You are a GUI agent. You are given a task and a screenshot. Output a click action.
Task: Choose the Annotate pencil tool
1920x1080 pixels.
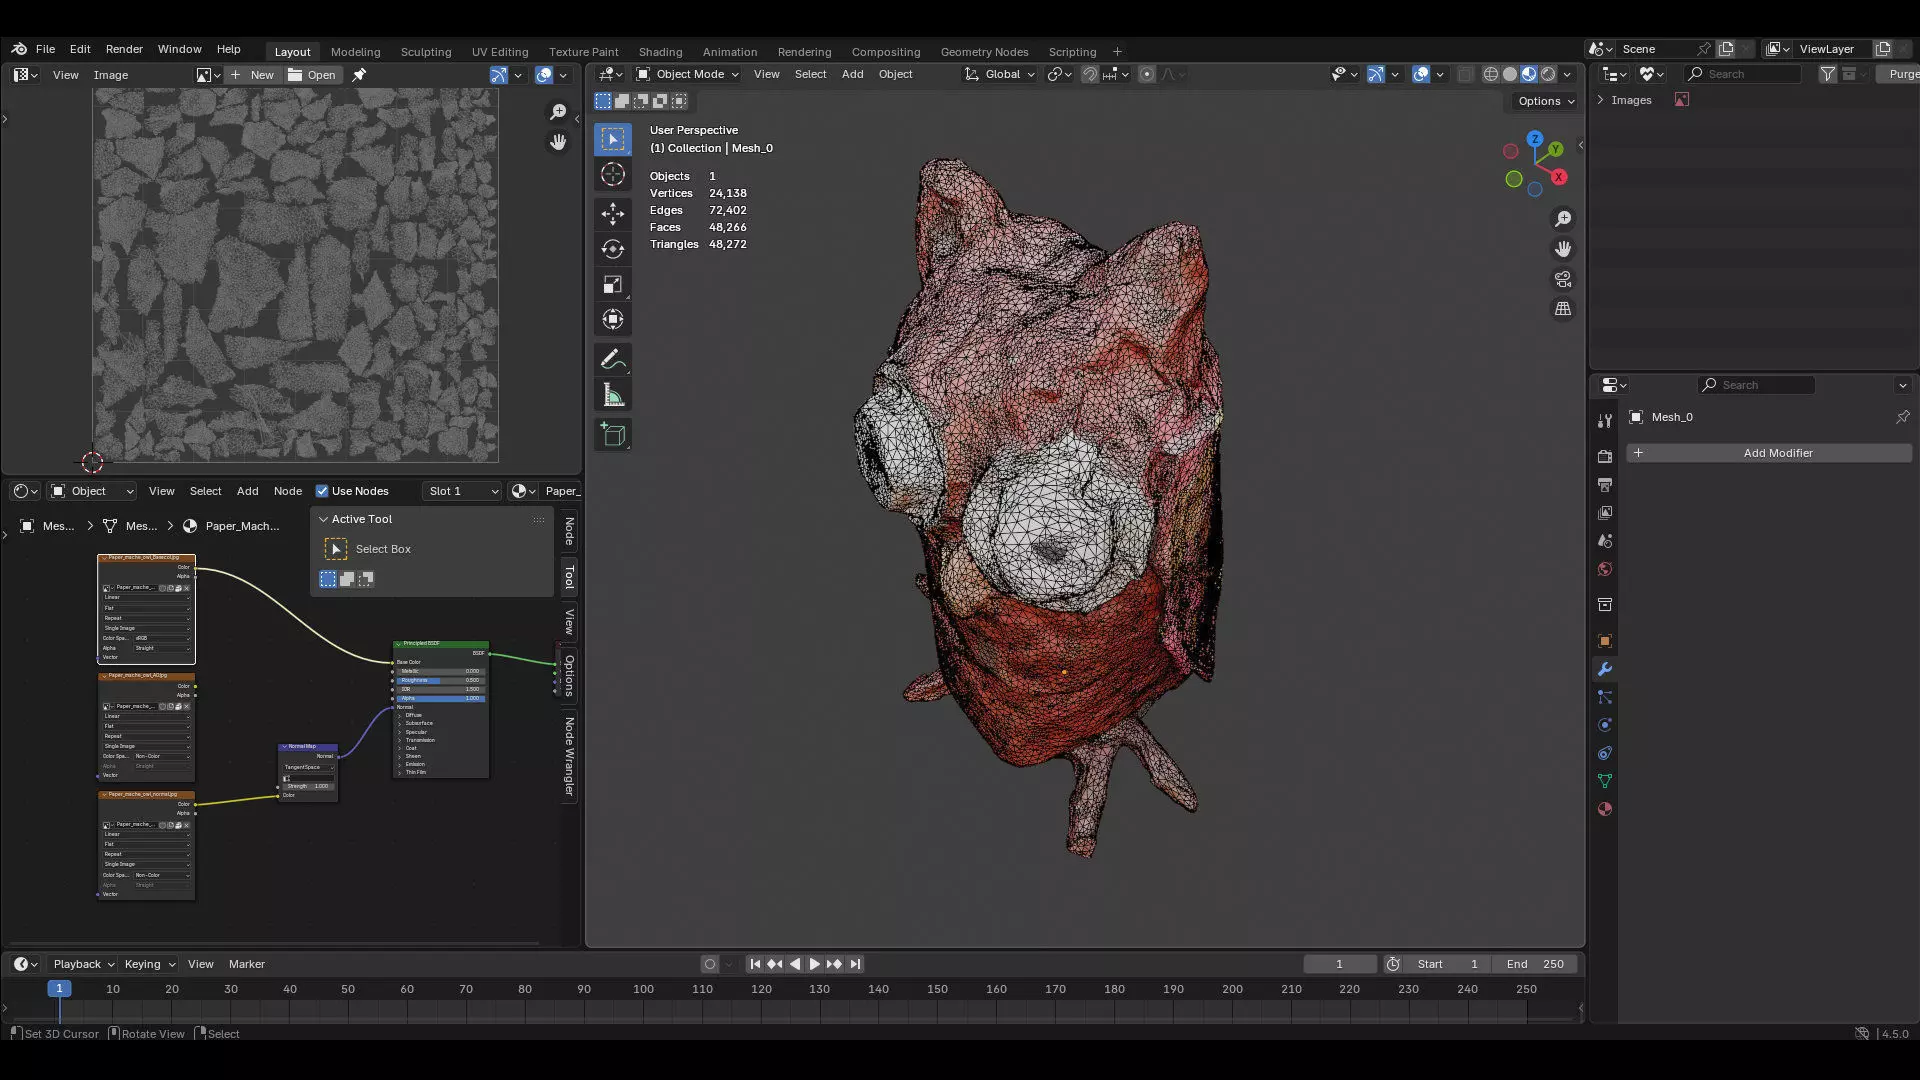(x=613, y=360)
